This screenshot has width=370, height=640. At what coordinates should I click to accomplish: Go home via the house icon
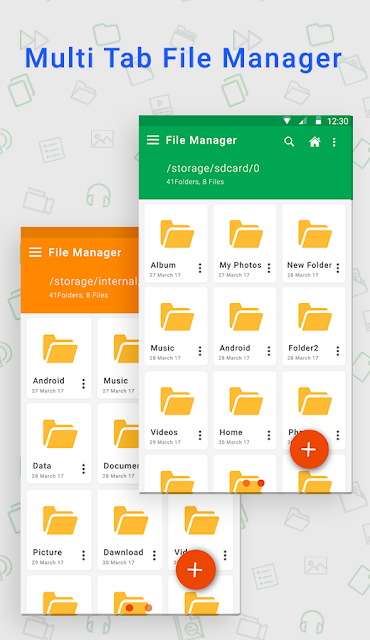pos(315,142)
